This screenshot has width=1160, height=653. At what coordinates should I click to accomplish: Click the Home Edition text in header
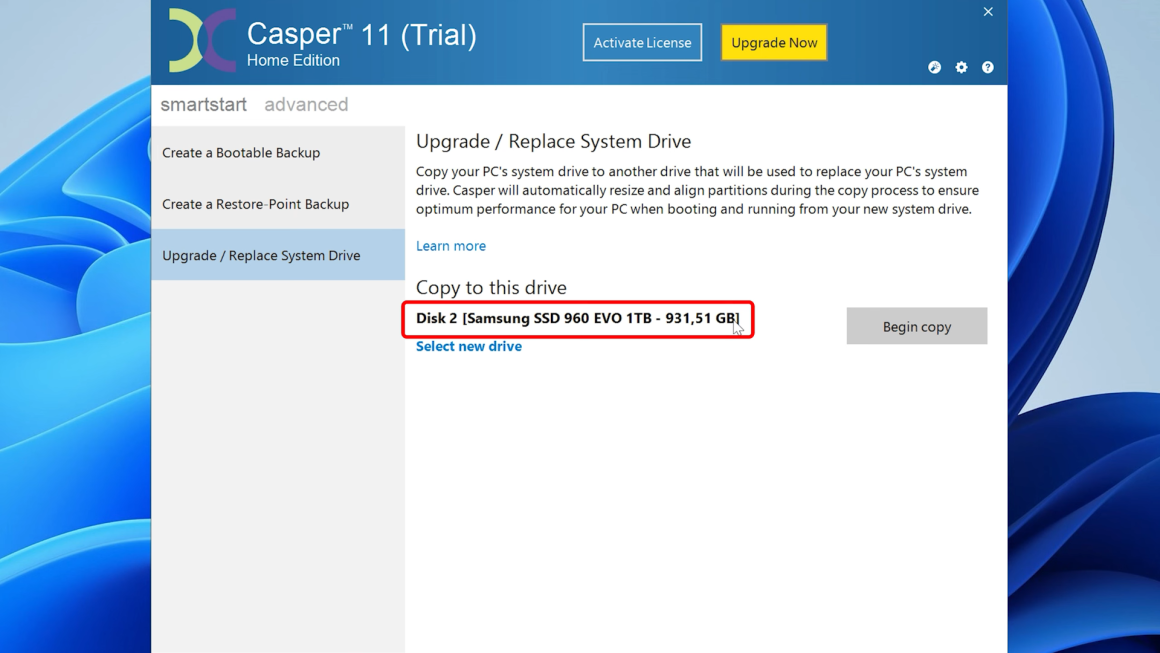click(293, 61)
